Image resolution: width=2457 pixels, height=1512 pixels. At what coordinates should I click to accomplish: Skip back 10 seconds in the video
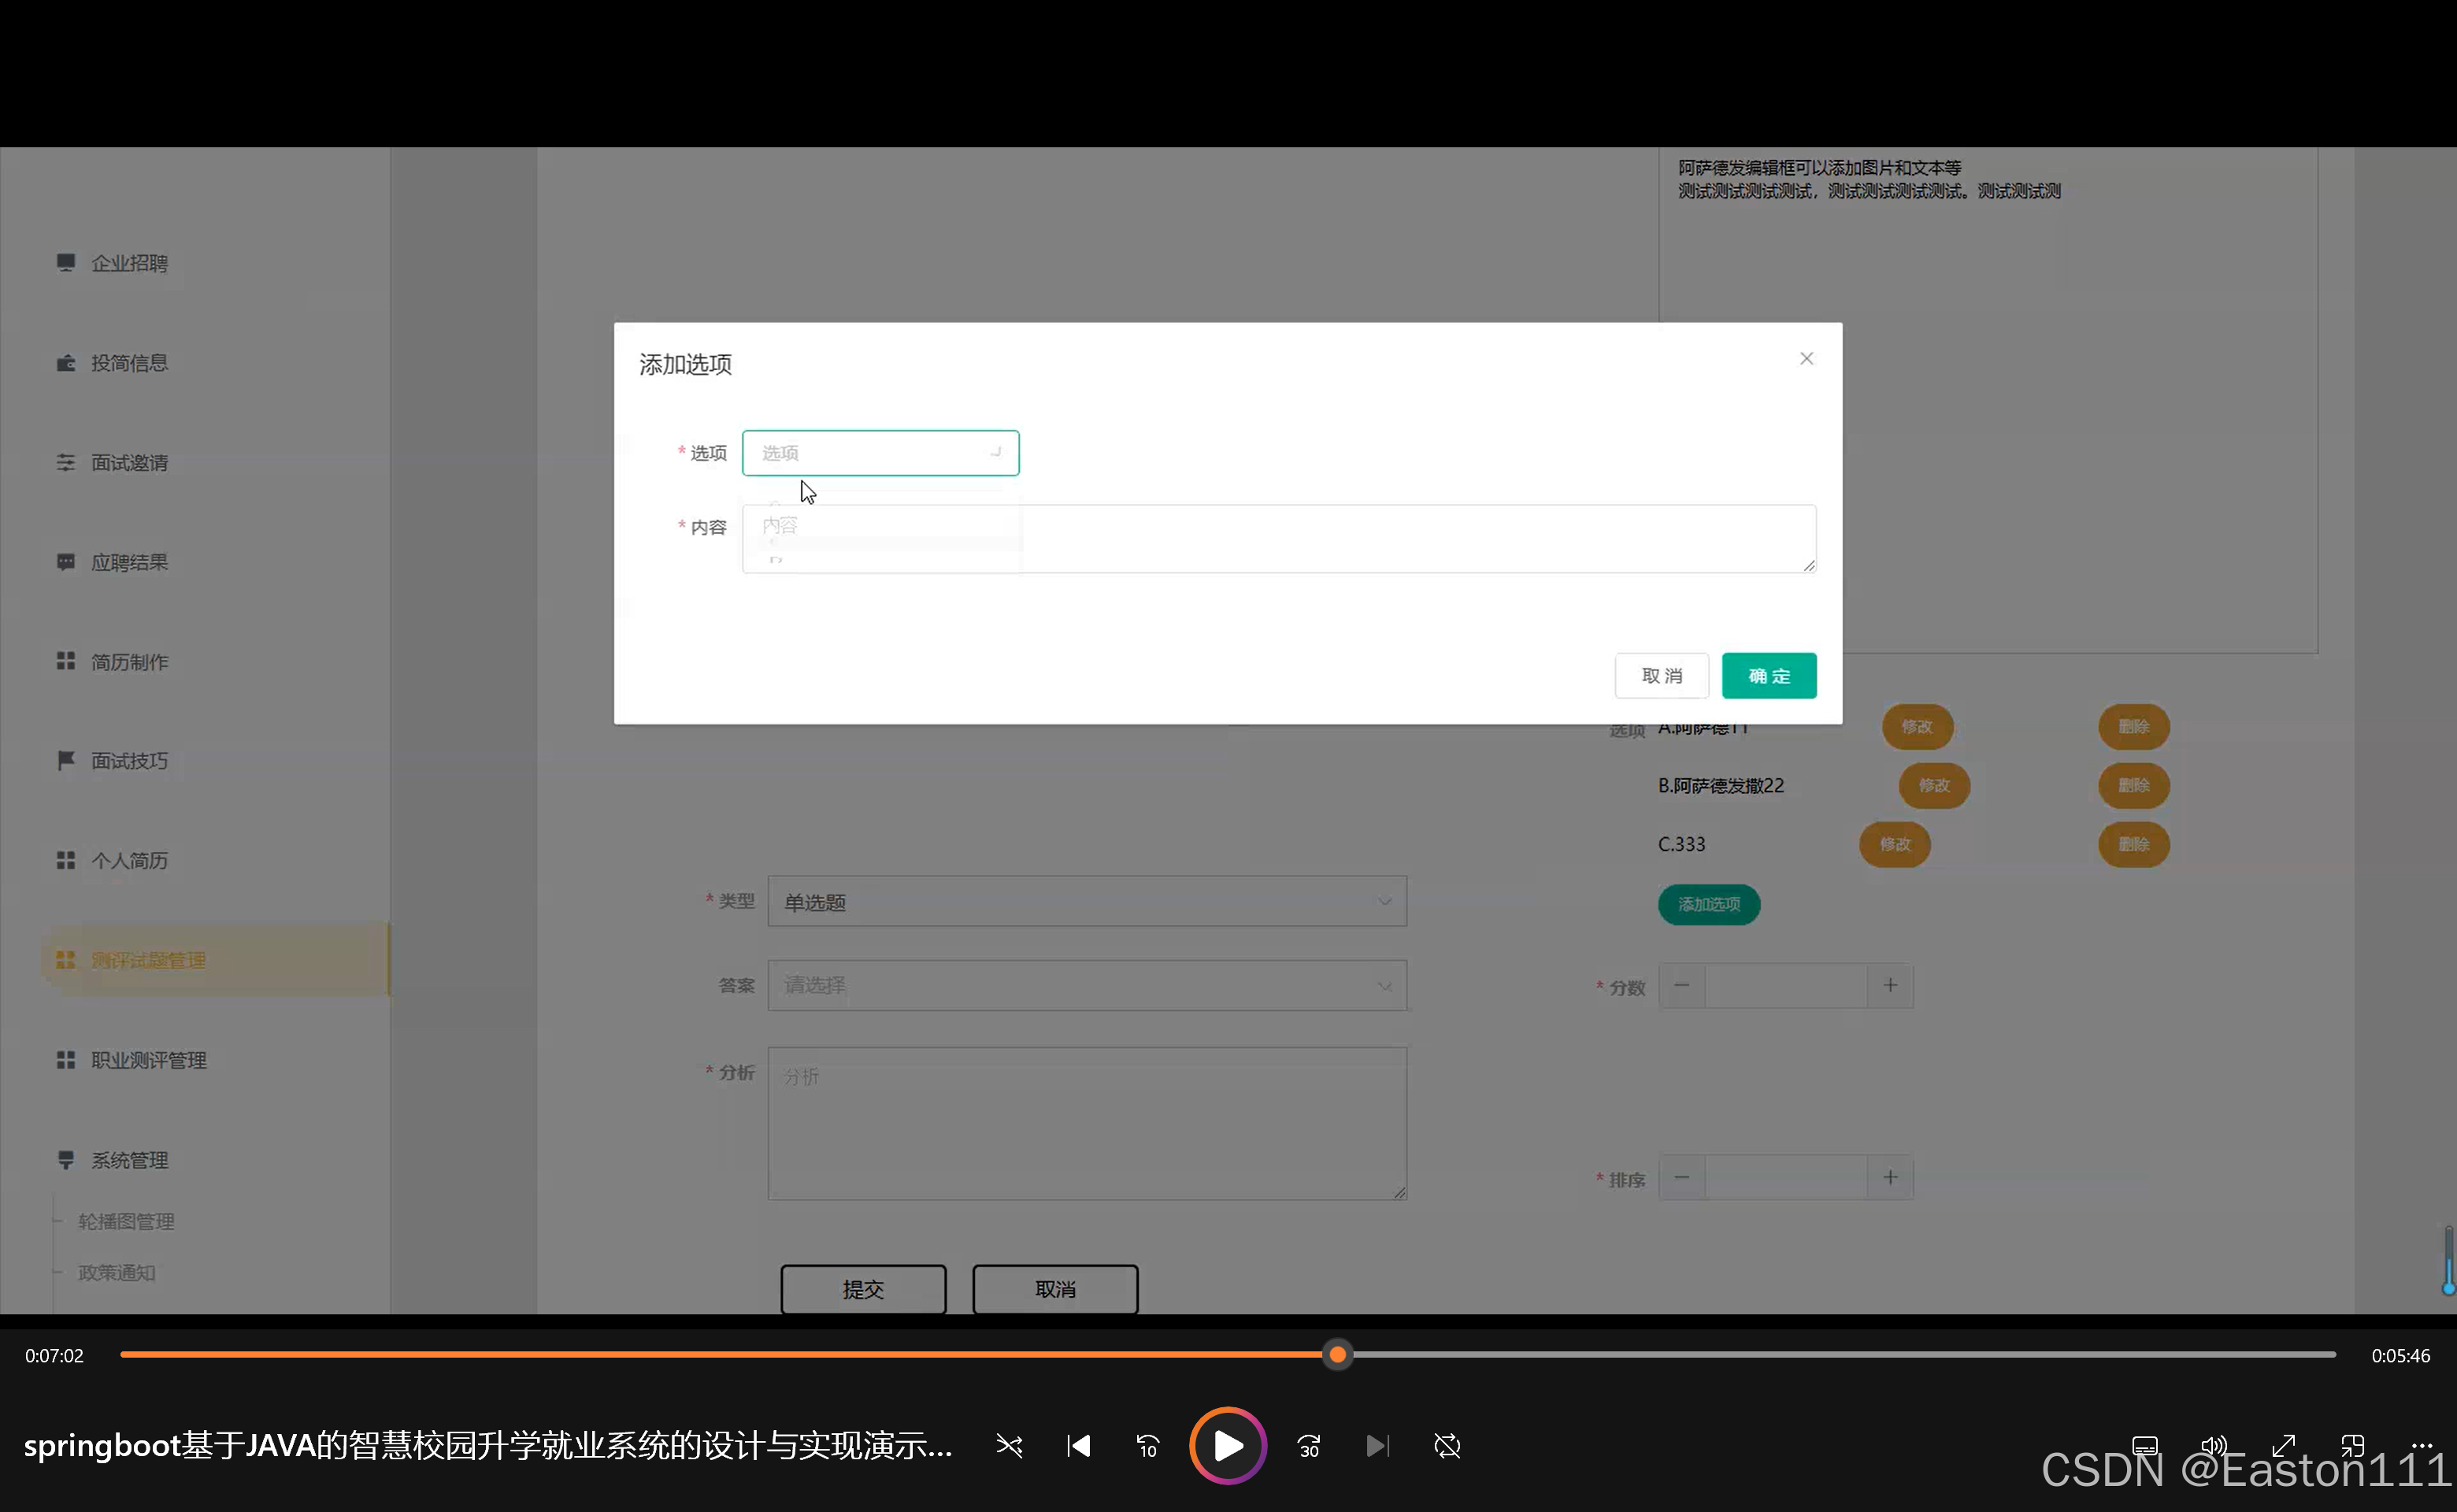coord(1147,1446)
